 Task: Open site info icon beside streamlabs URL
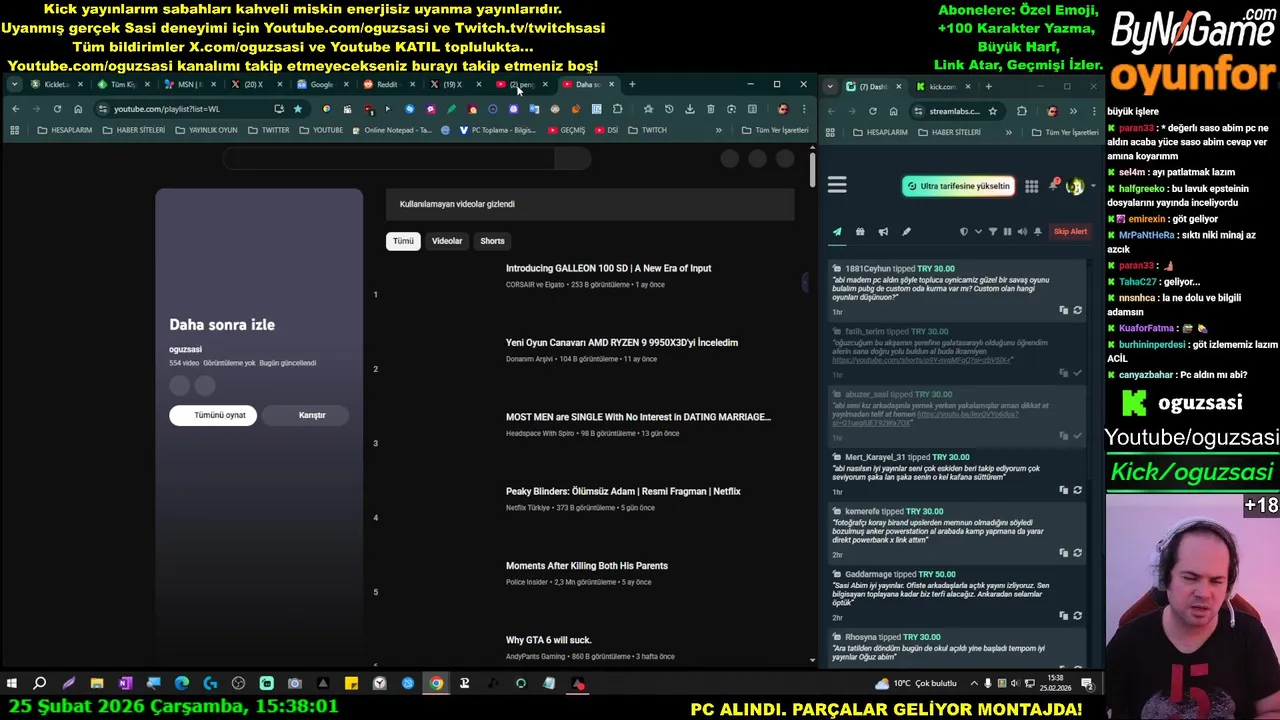point(918,111)
